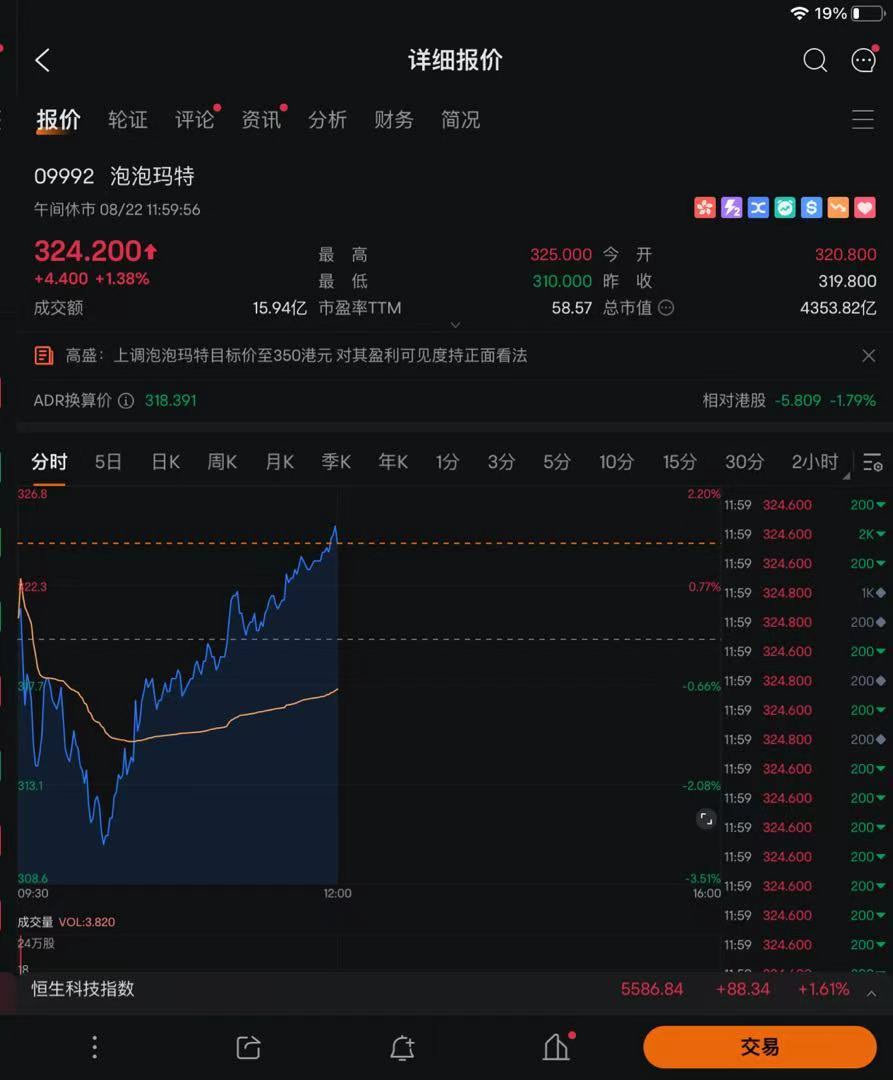Switch to the 财务 tab
Viewport: 893px width, 1080px height.
(394, 120)
